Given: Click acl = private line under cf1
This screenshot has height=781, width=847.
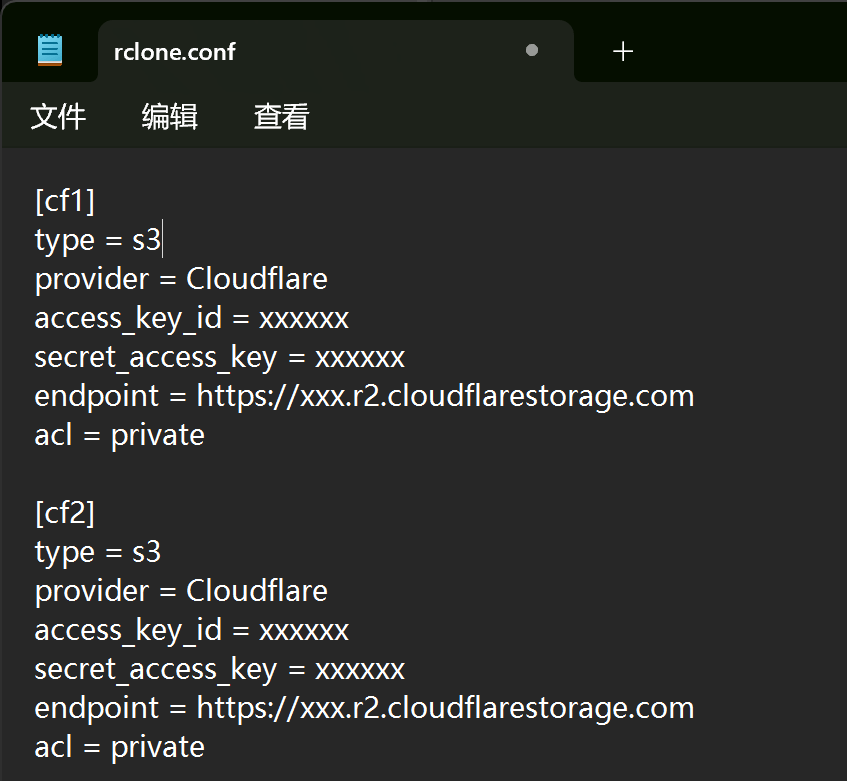Looking at the screenshot, I should coord(119,435).
